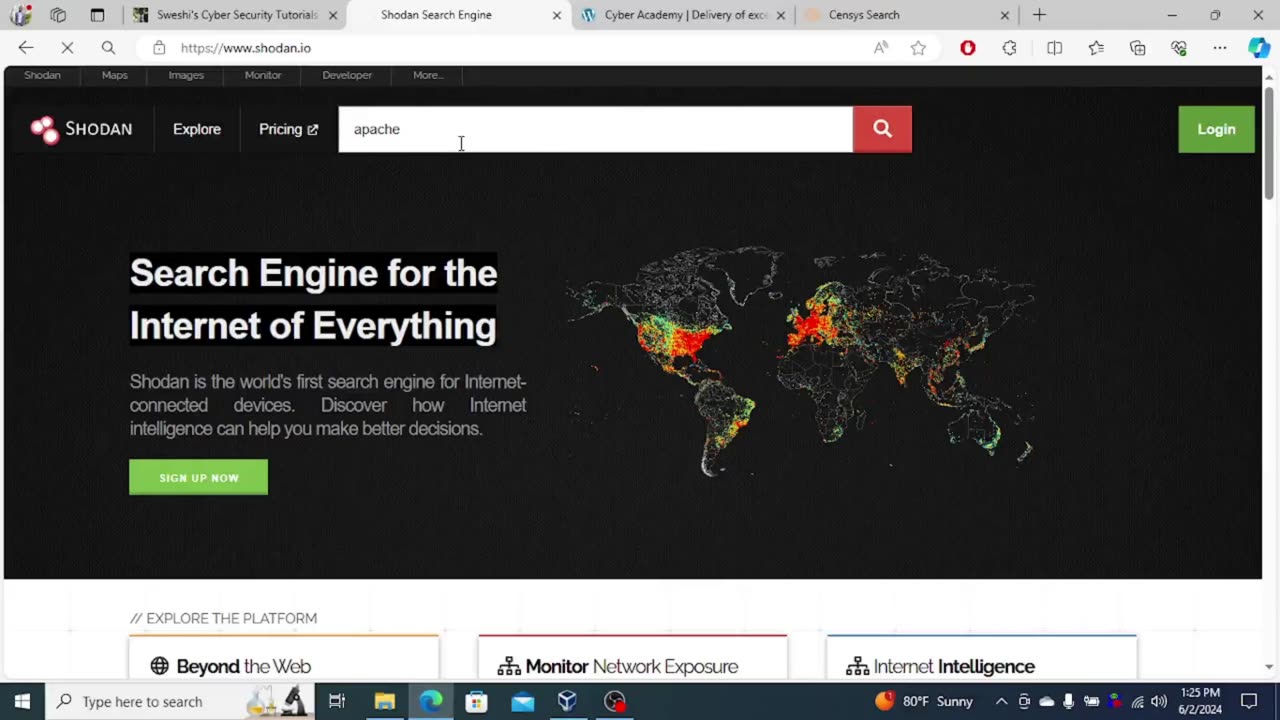Open the notification center icon
This screenshot has width=1280, height=720.
click(x=1249, y=701)
